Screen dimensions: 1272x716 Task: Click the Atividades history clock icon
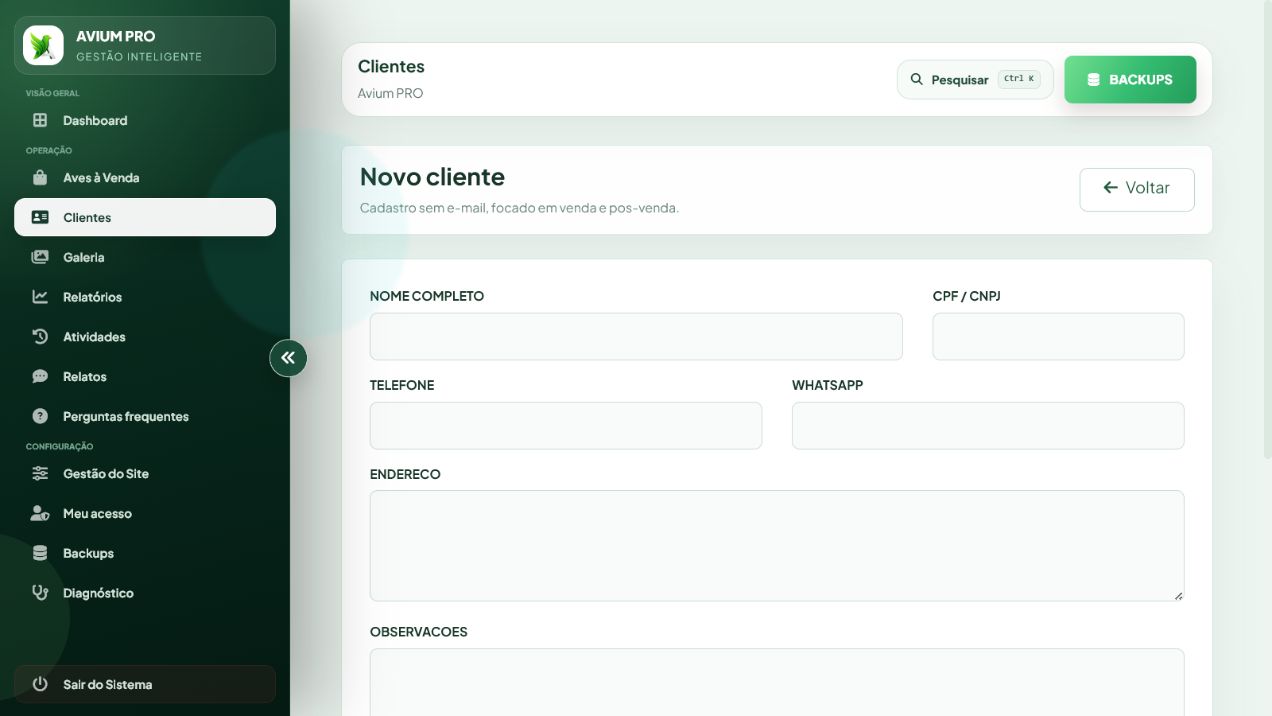40,337
